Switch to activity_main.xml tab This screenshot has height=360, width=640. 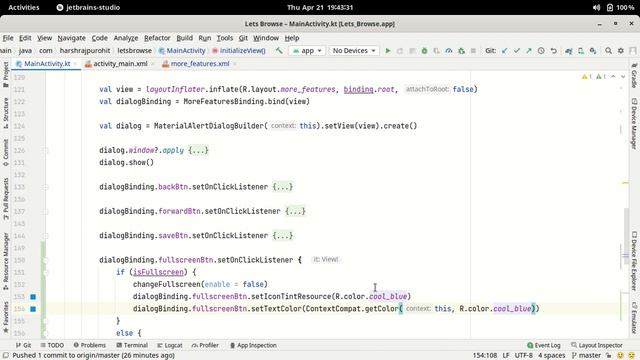tap(120, 64)
